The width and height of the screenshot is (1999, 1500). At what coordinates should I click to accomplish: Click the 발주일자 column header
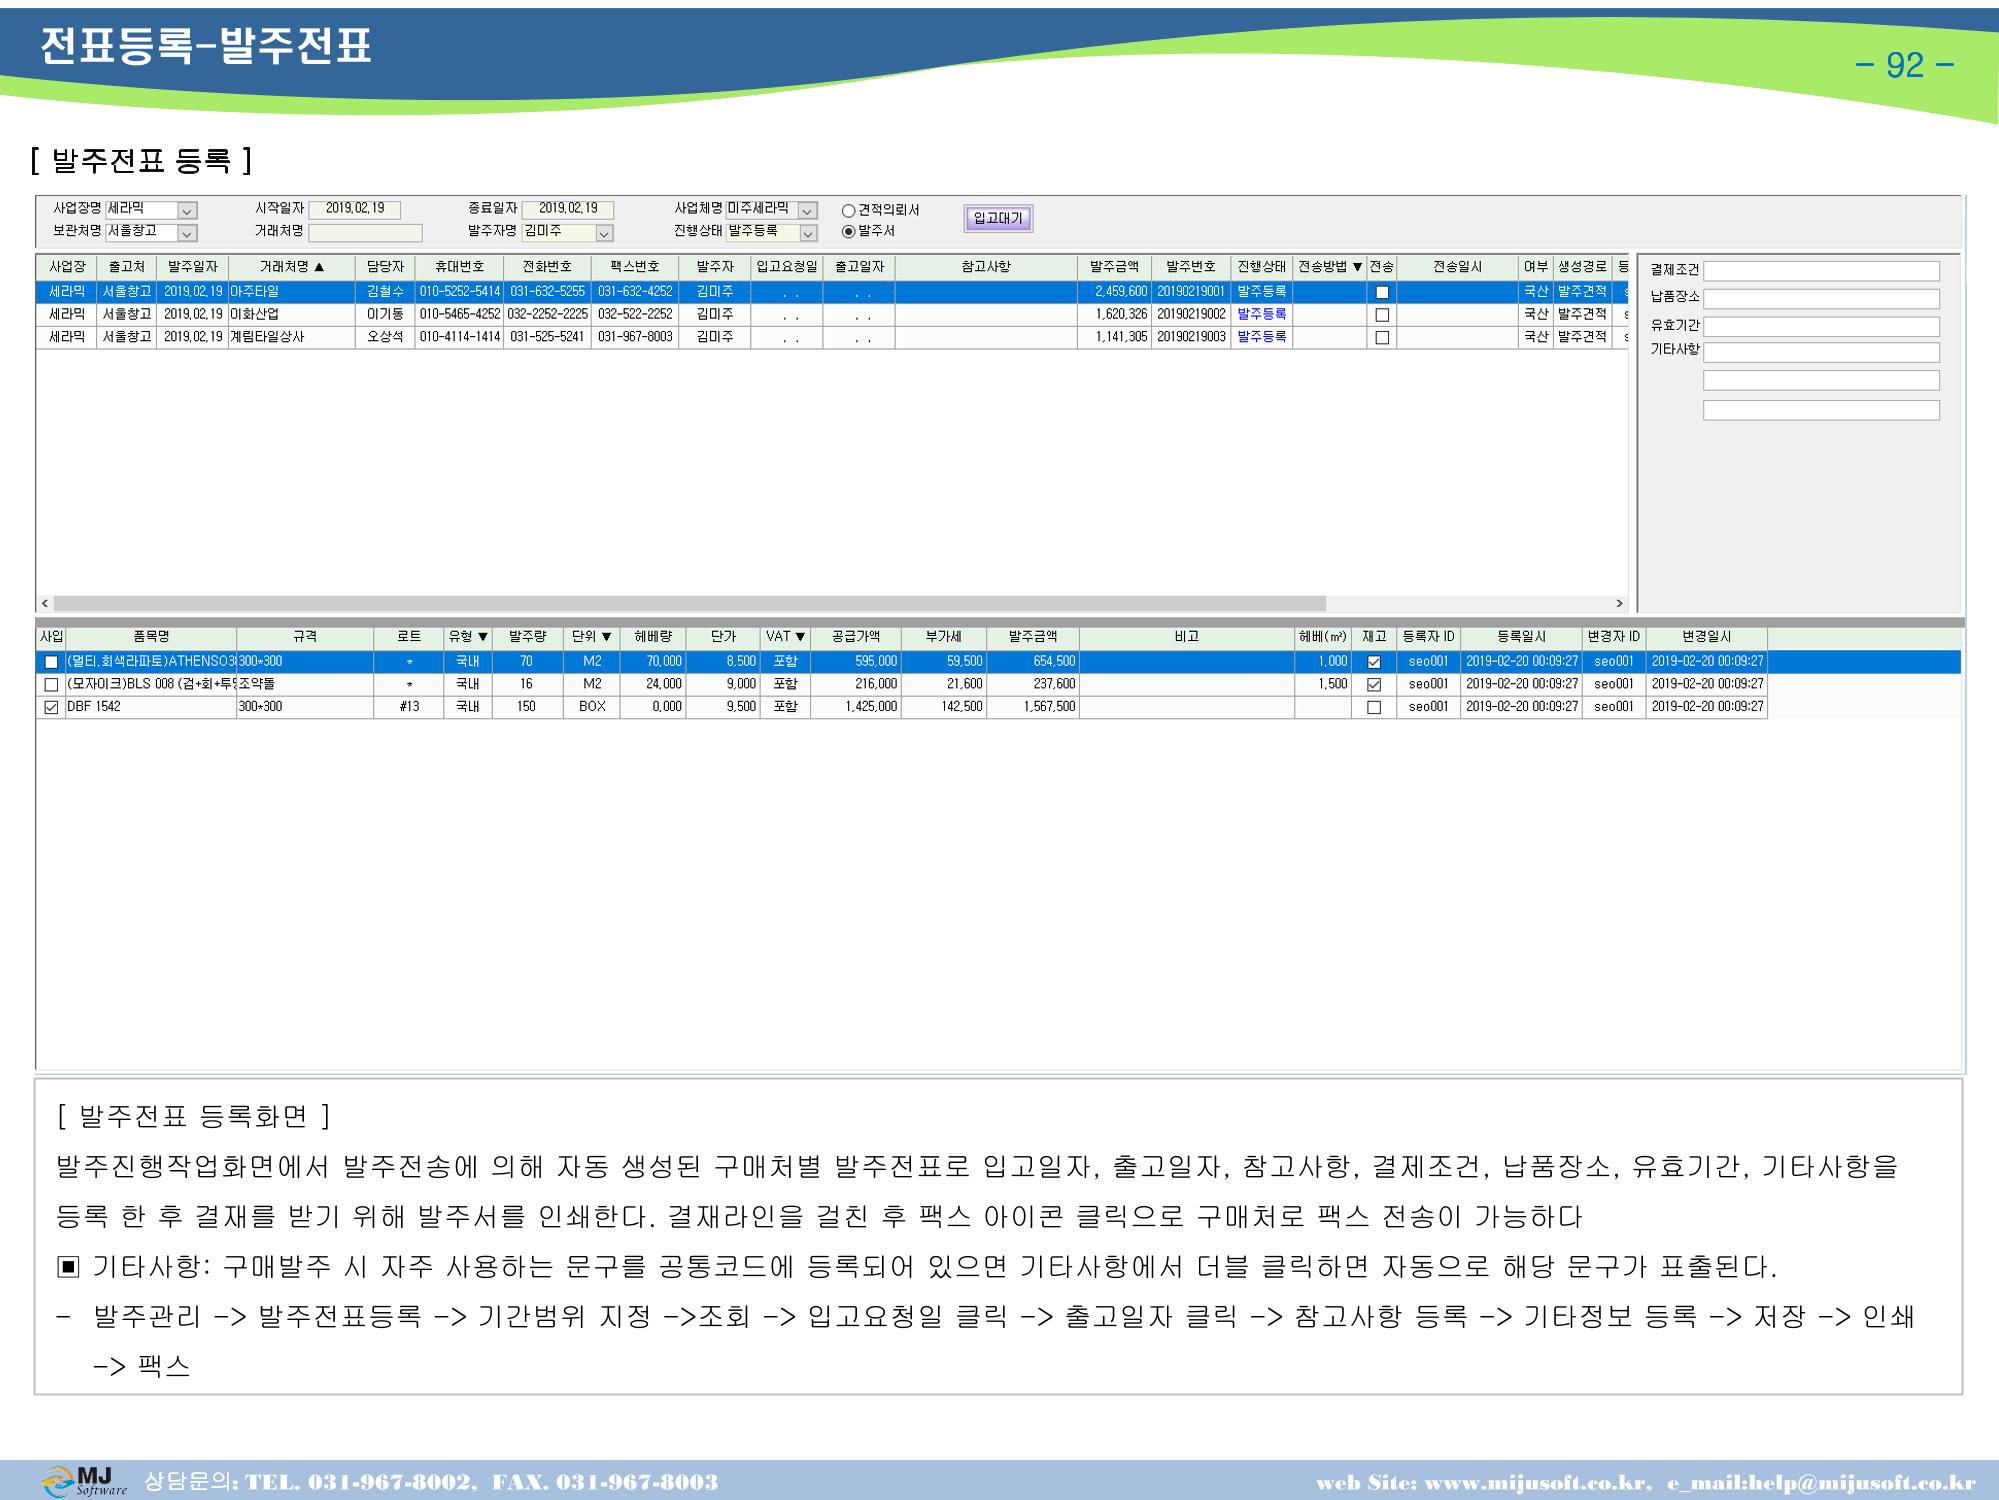[x=193, y=267]
